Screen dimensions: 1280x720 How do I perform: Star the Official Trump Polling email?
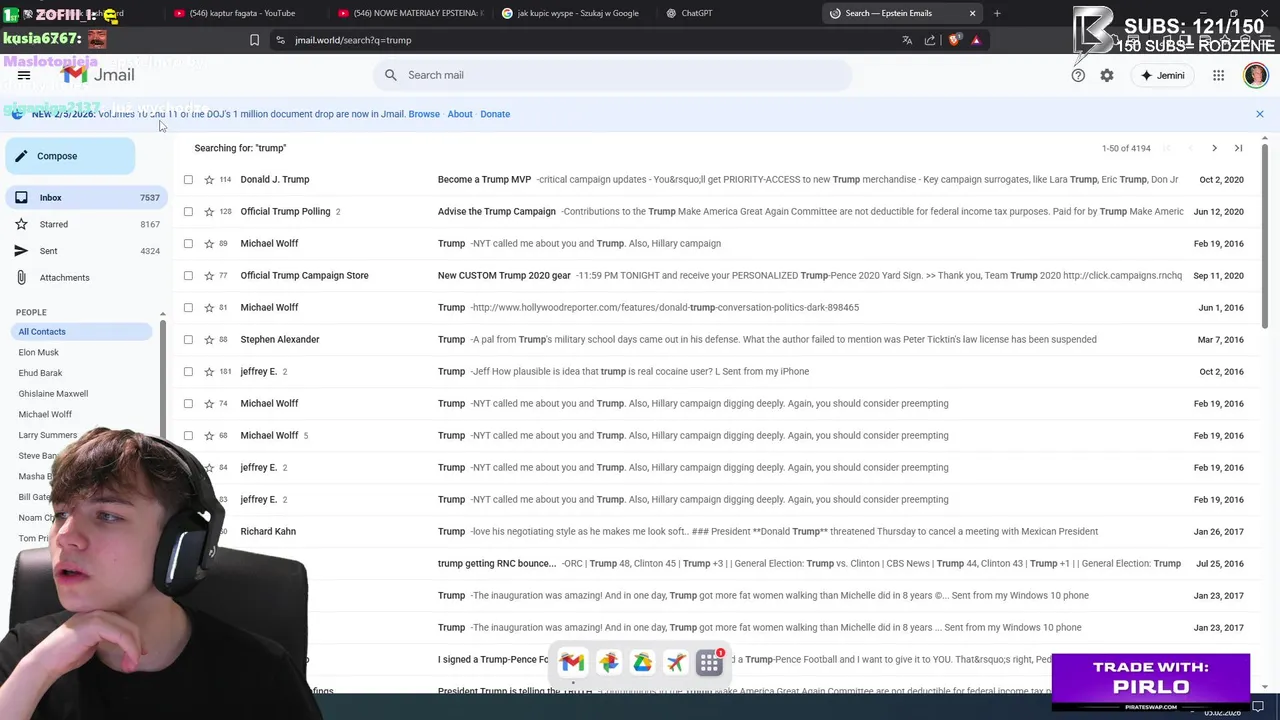point(209,212)
